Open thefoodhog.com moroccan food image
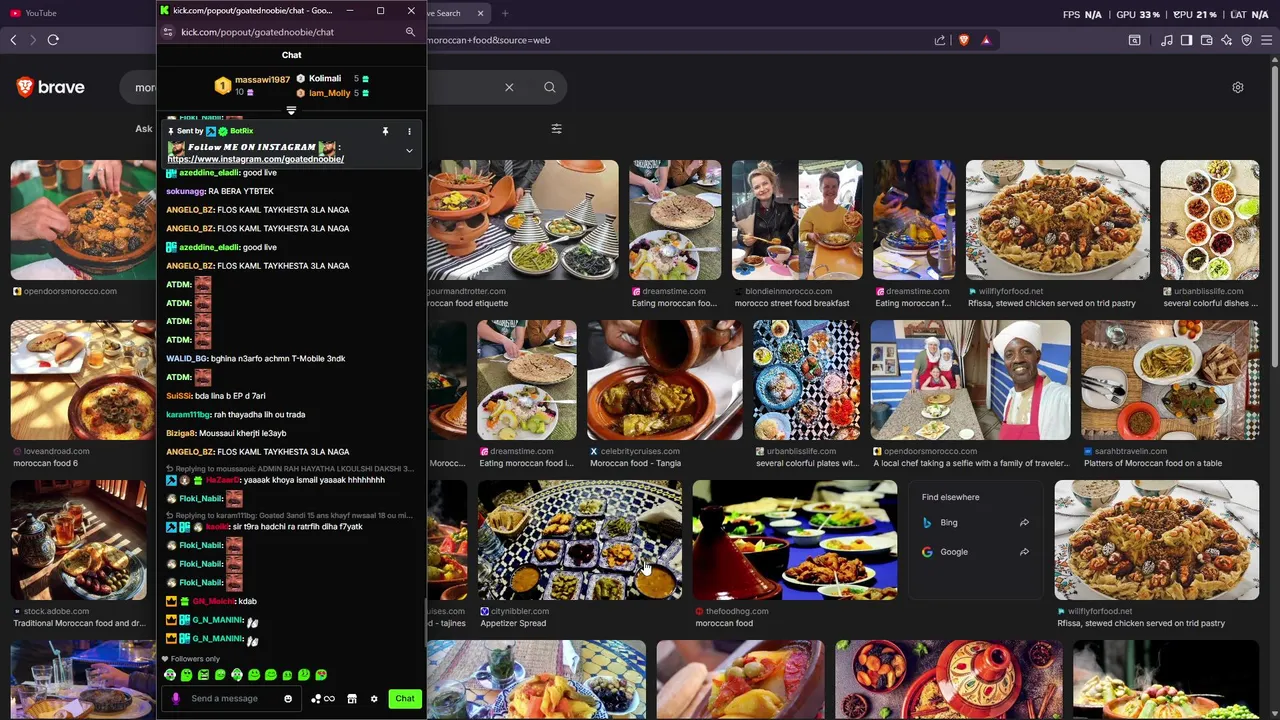 [x=794, y=540]
